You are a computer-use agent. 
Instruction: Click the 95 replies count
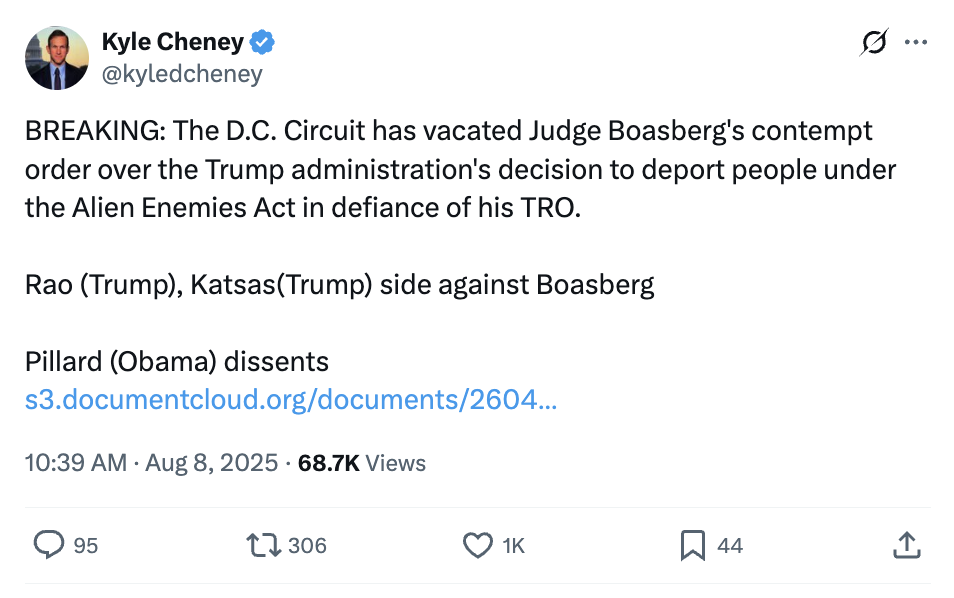click(x=86, y=545)
